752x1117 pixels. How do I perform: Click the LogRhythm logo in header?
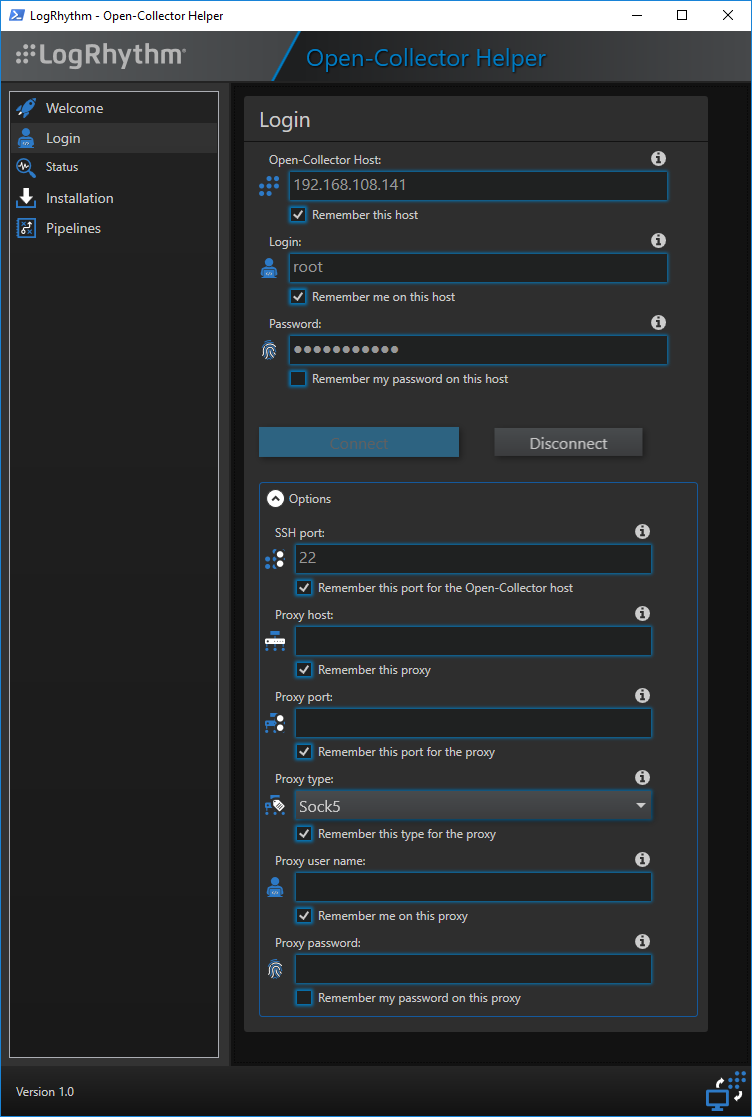coord(101,55)
